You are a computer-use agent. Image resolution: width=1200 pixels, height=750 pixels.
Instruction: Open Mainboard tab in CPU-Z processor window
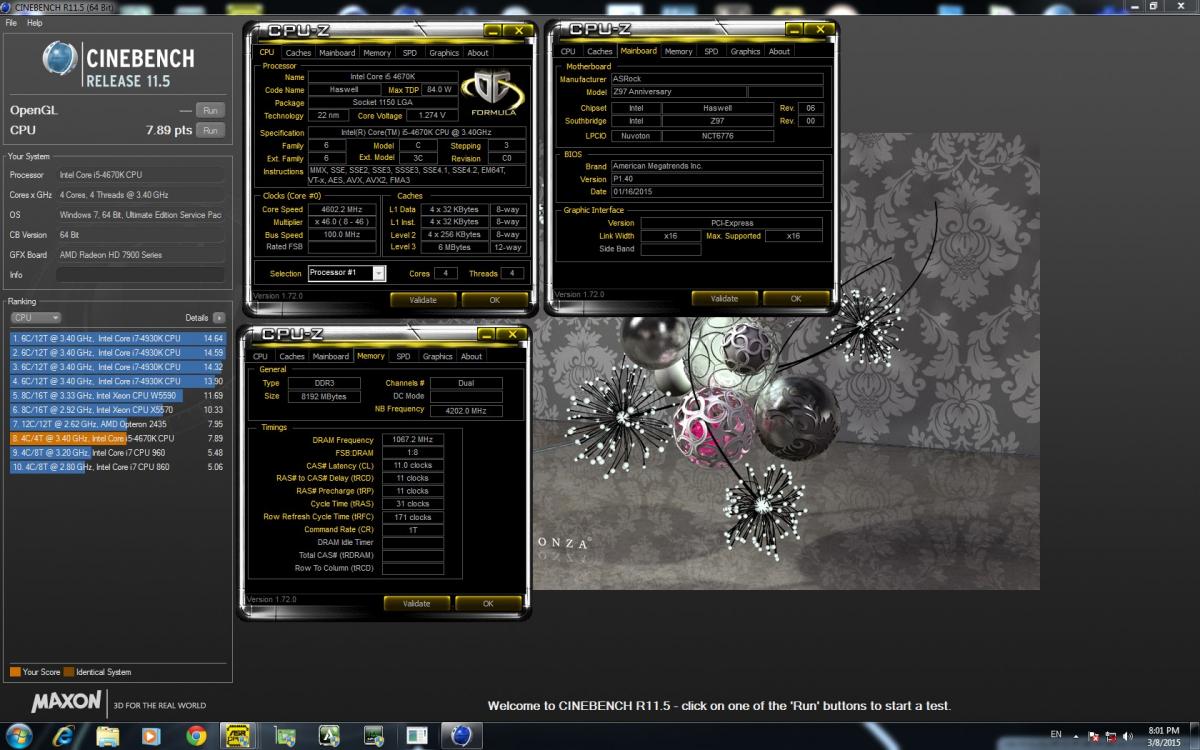point(337,53)
